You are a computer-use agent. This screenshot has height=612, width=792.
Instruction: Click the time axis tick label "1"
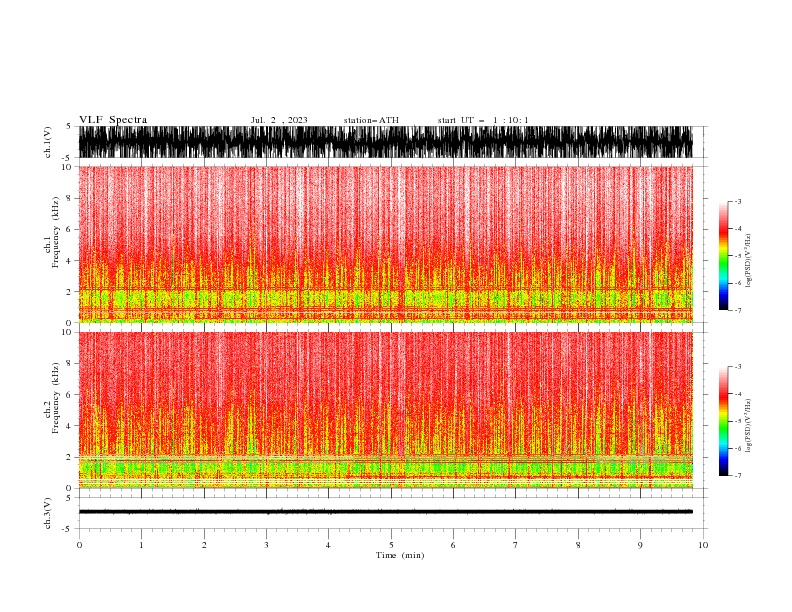pos(141,545)
